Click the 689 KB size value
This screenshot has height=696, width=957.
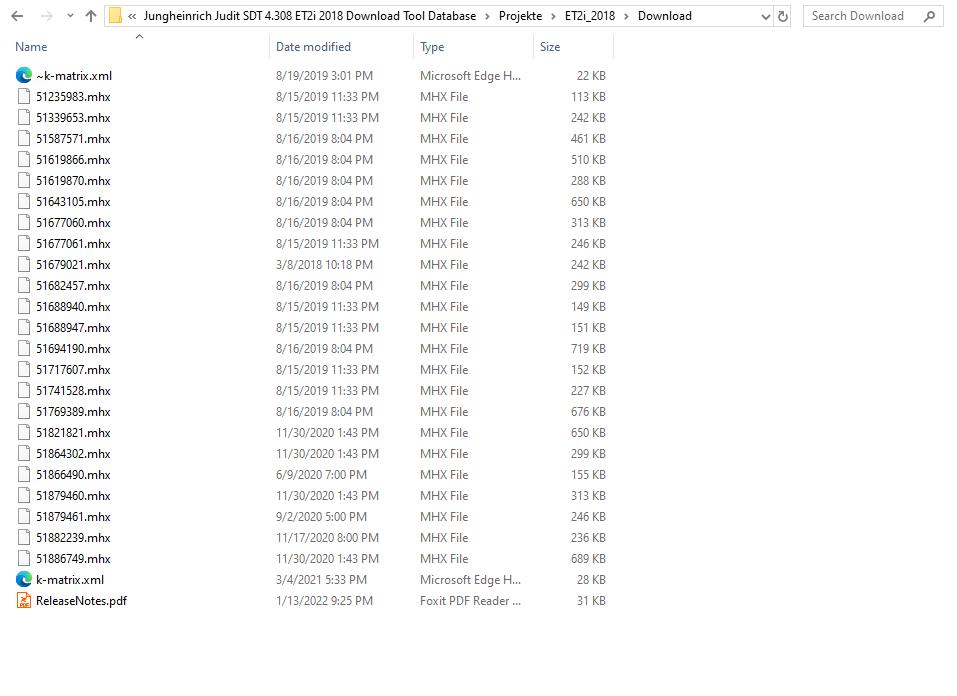(588, 559)
